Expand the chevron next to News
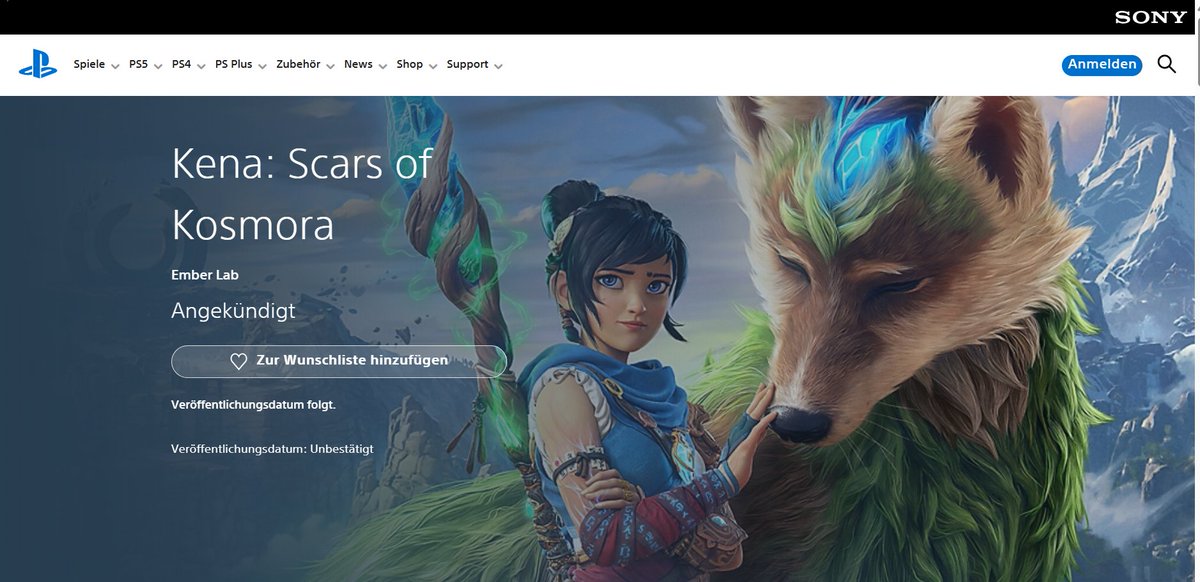Viewport: 1200px width, 582px height. coord(383,66)
